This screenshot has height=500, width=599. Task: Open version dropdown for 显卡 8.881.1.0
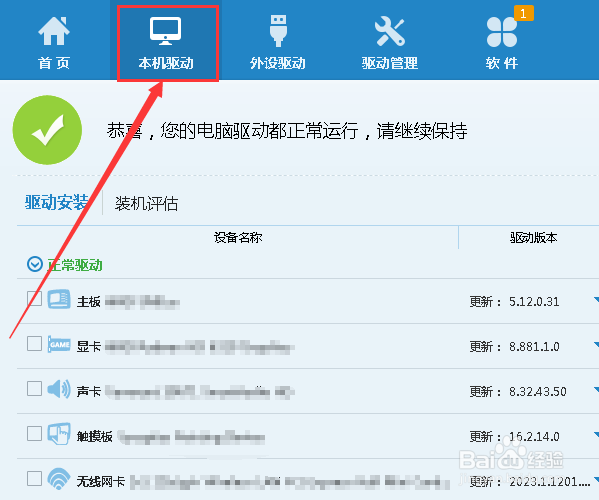(x=596, y=345)
